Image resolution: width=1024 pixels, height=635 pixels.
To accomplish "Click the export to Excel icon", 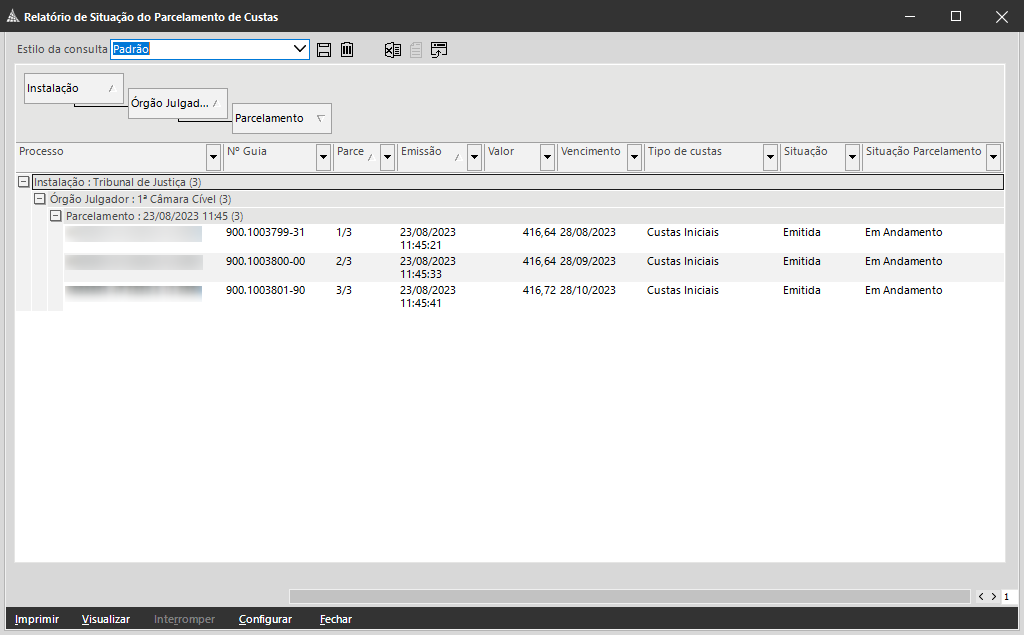I will pos(393,50).
